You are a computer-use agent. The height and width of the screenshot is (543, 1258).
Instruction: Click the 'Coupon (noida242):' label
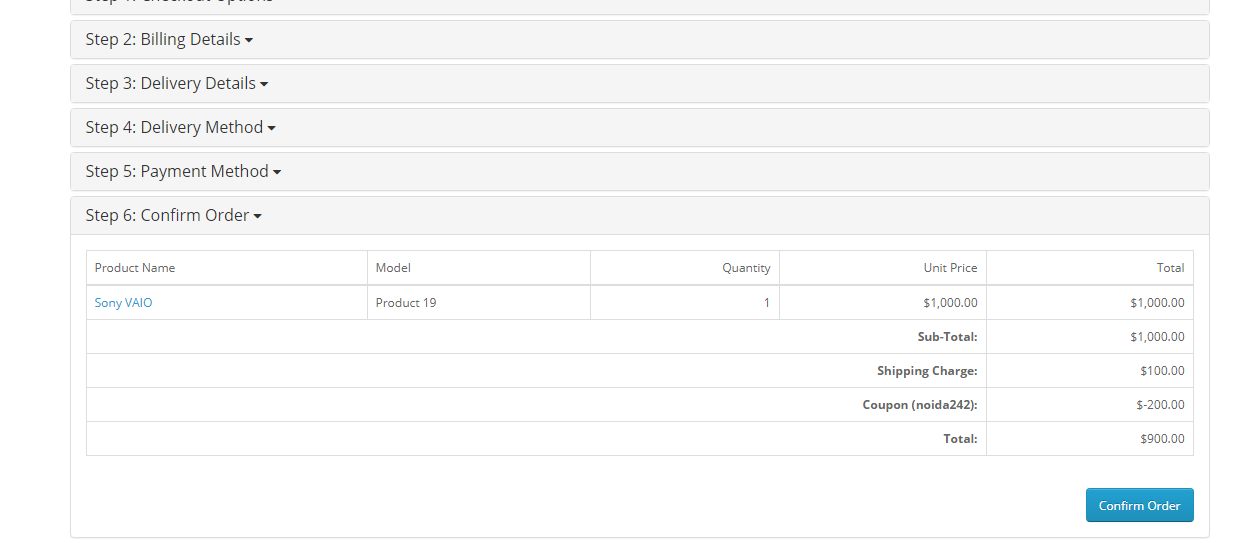pyautogui.click(x=920, y=405)
